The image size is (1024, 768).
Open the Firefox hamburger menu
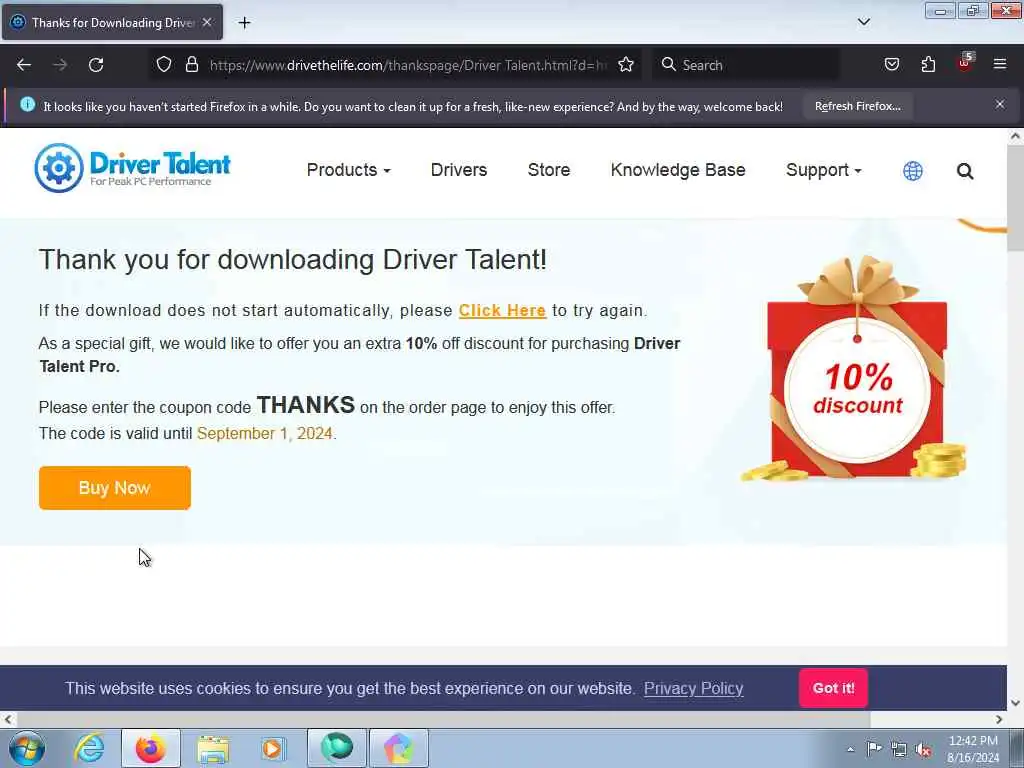point(1000,64)
